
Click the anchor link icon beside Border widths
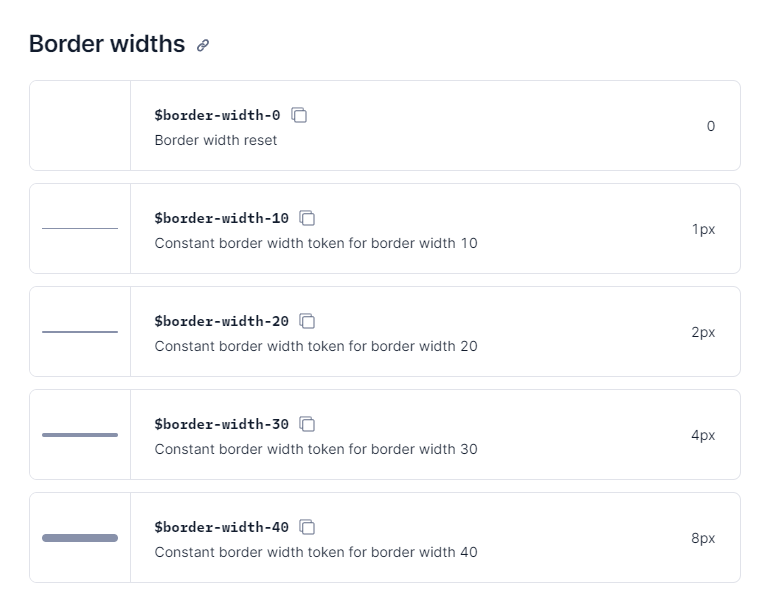coord(203,46)
